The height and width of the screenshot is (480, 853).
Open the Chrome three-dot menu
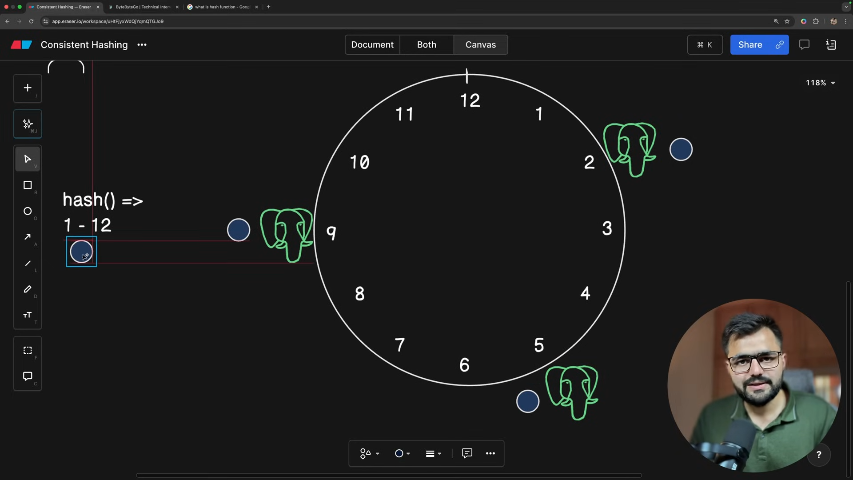[x=846, y=21]
